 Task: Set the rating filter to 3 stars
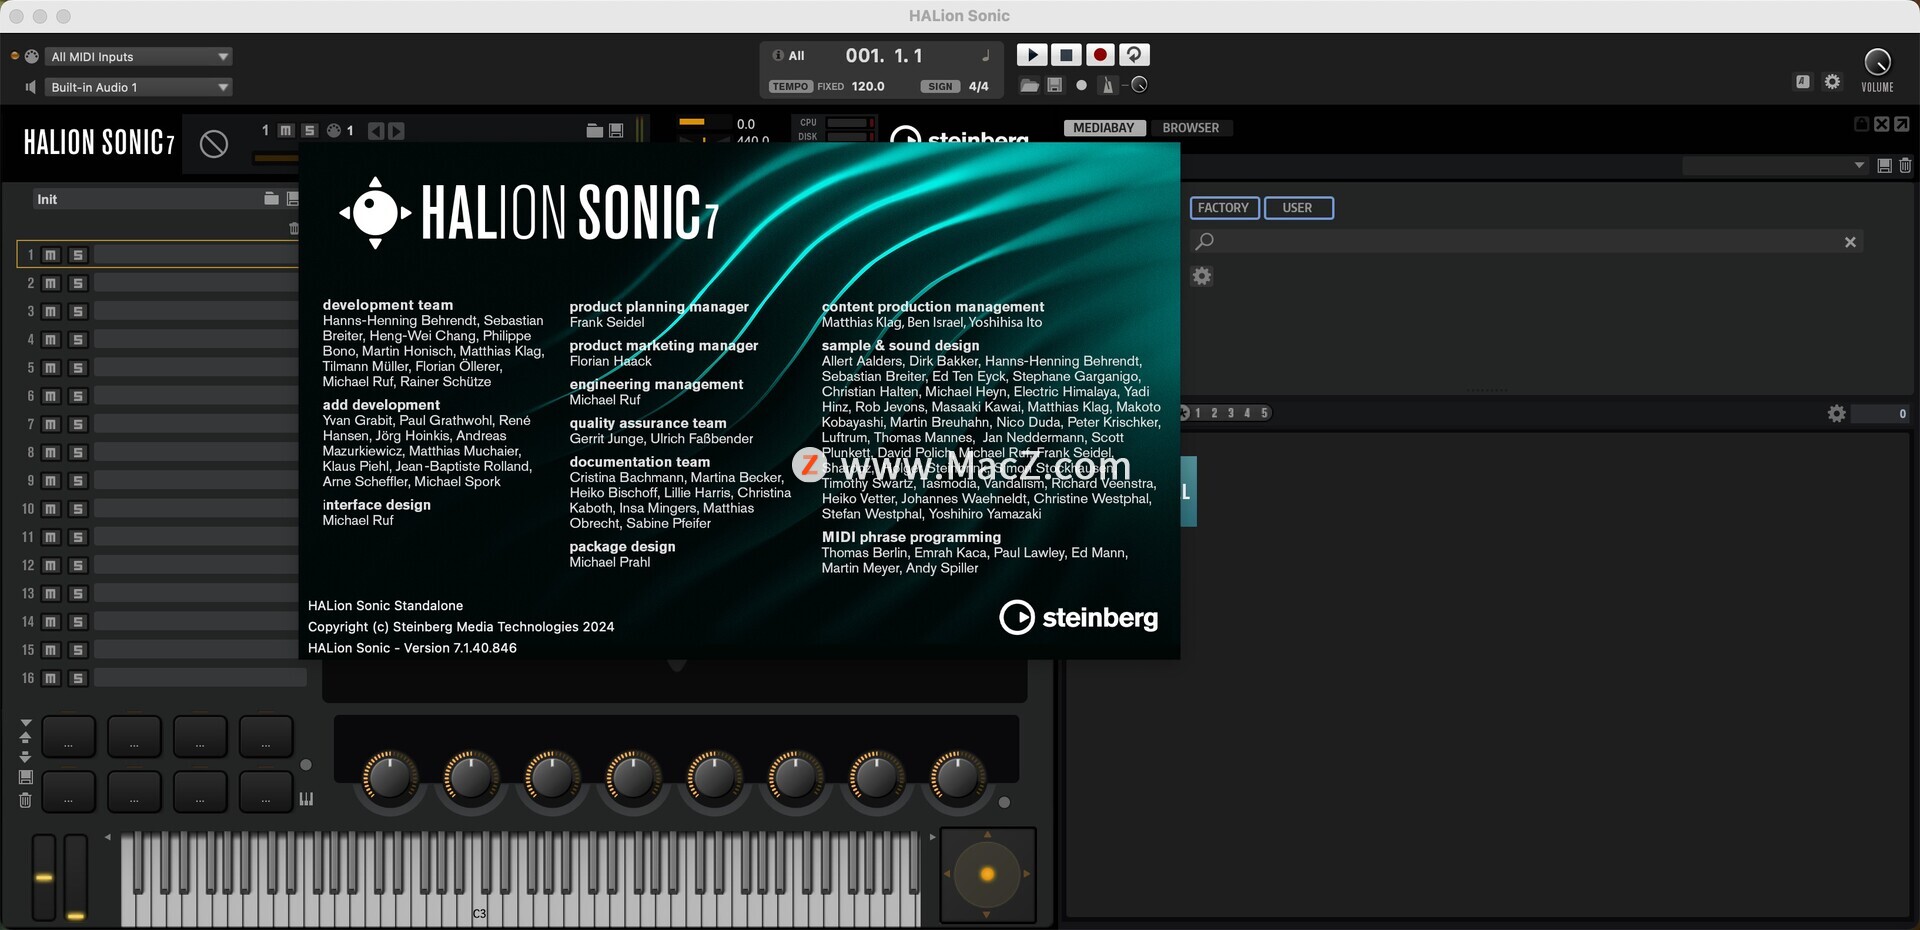click(1231, 413)
